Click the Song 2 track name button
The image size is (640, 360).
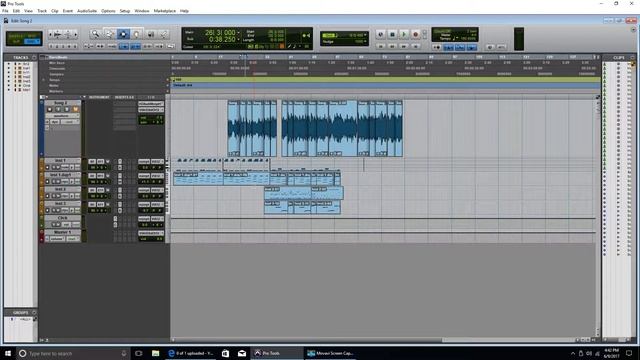click(x=62, y=103)
